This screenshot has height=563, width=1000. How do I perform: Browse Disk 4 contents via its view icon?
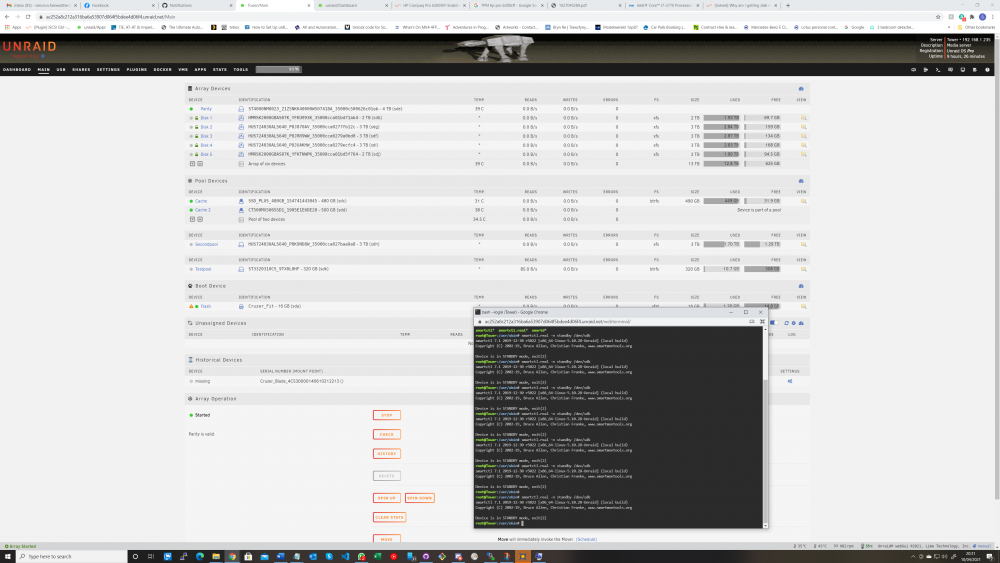(804, 145)
